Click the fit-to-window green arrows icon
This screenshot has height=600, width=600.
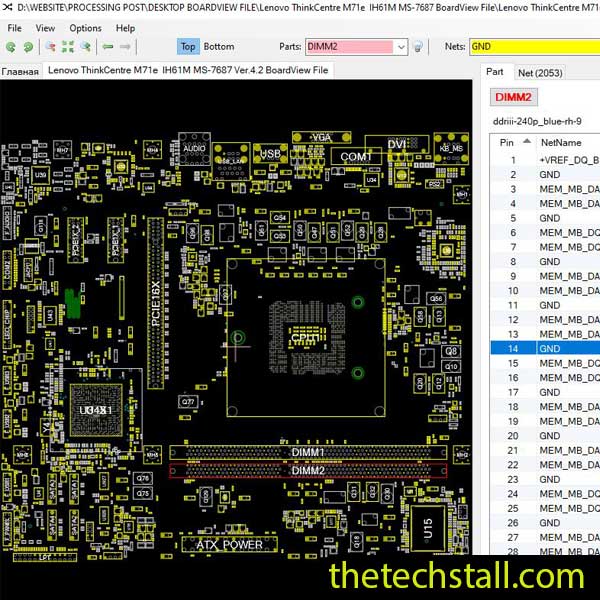(67, 47)
